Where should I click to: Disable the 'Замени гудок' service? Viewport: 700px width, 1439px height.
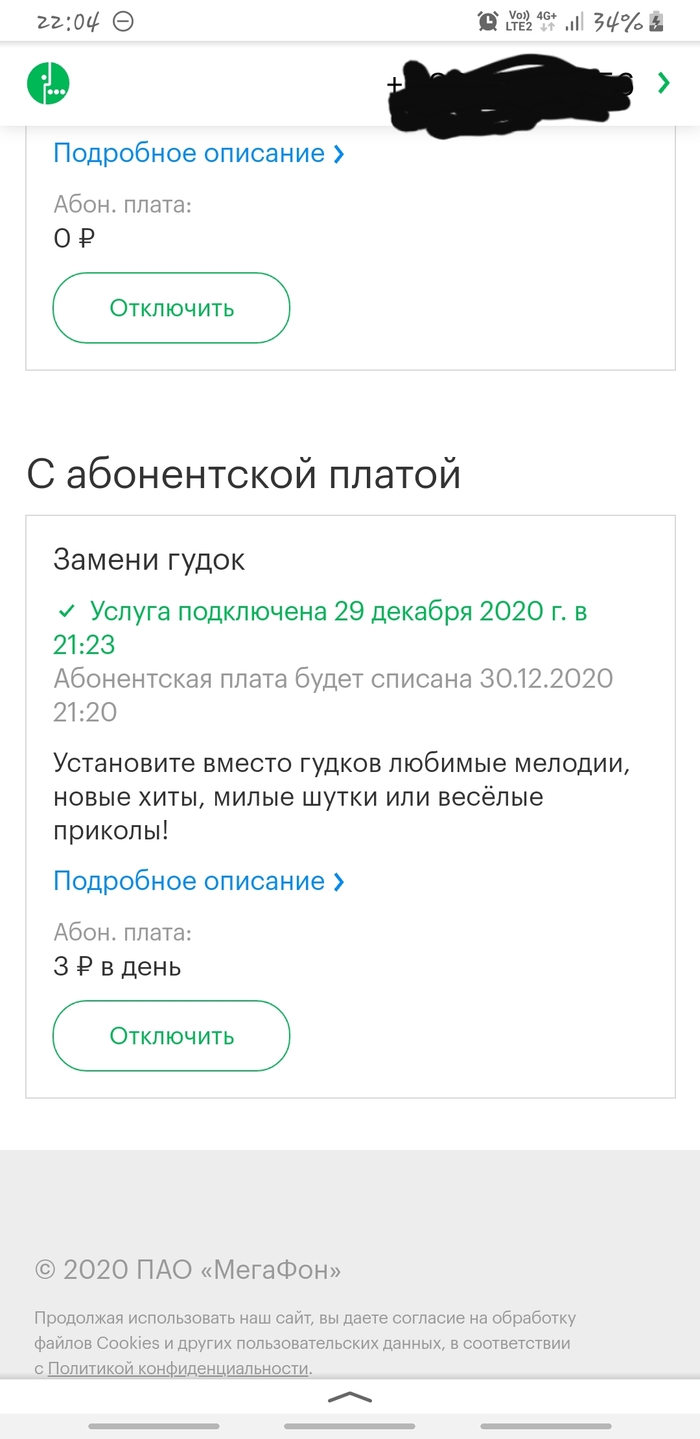(x=171, y=1036)
